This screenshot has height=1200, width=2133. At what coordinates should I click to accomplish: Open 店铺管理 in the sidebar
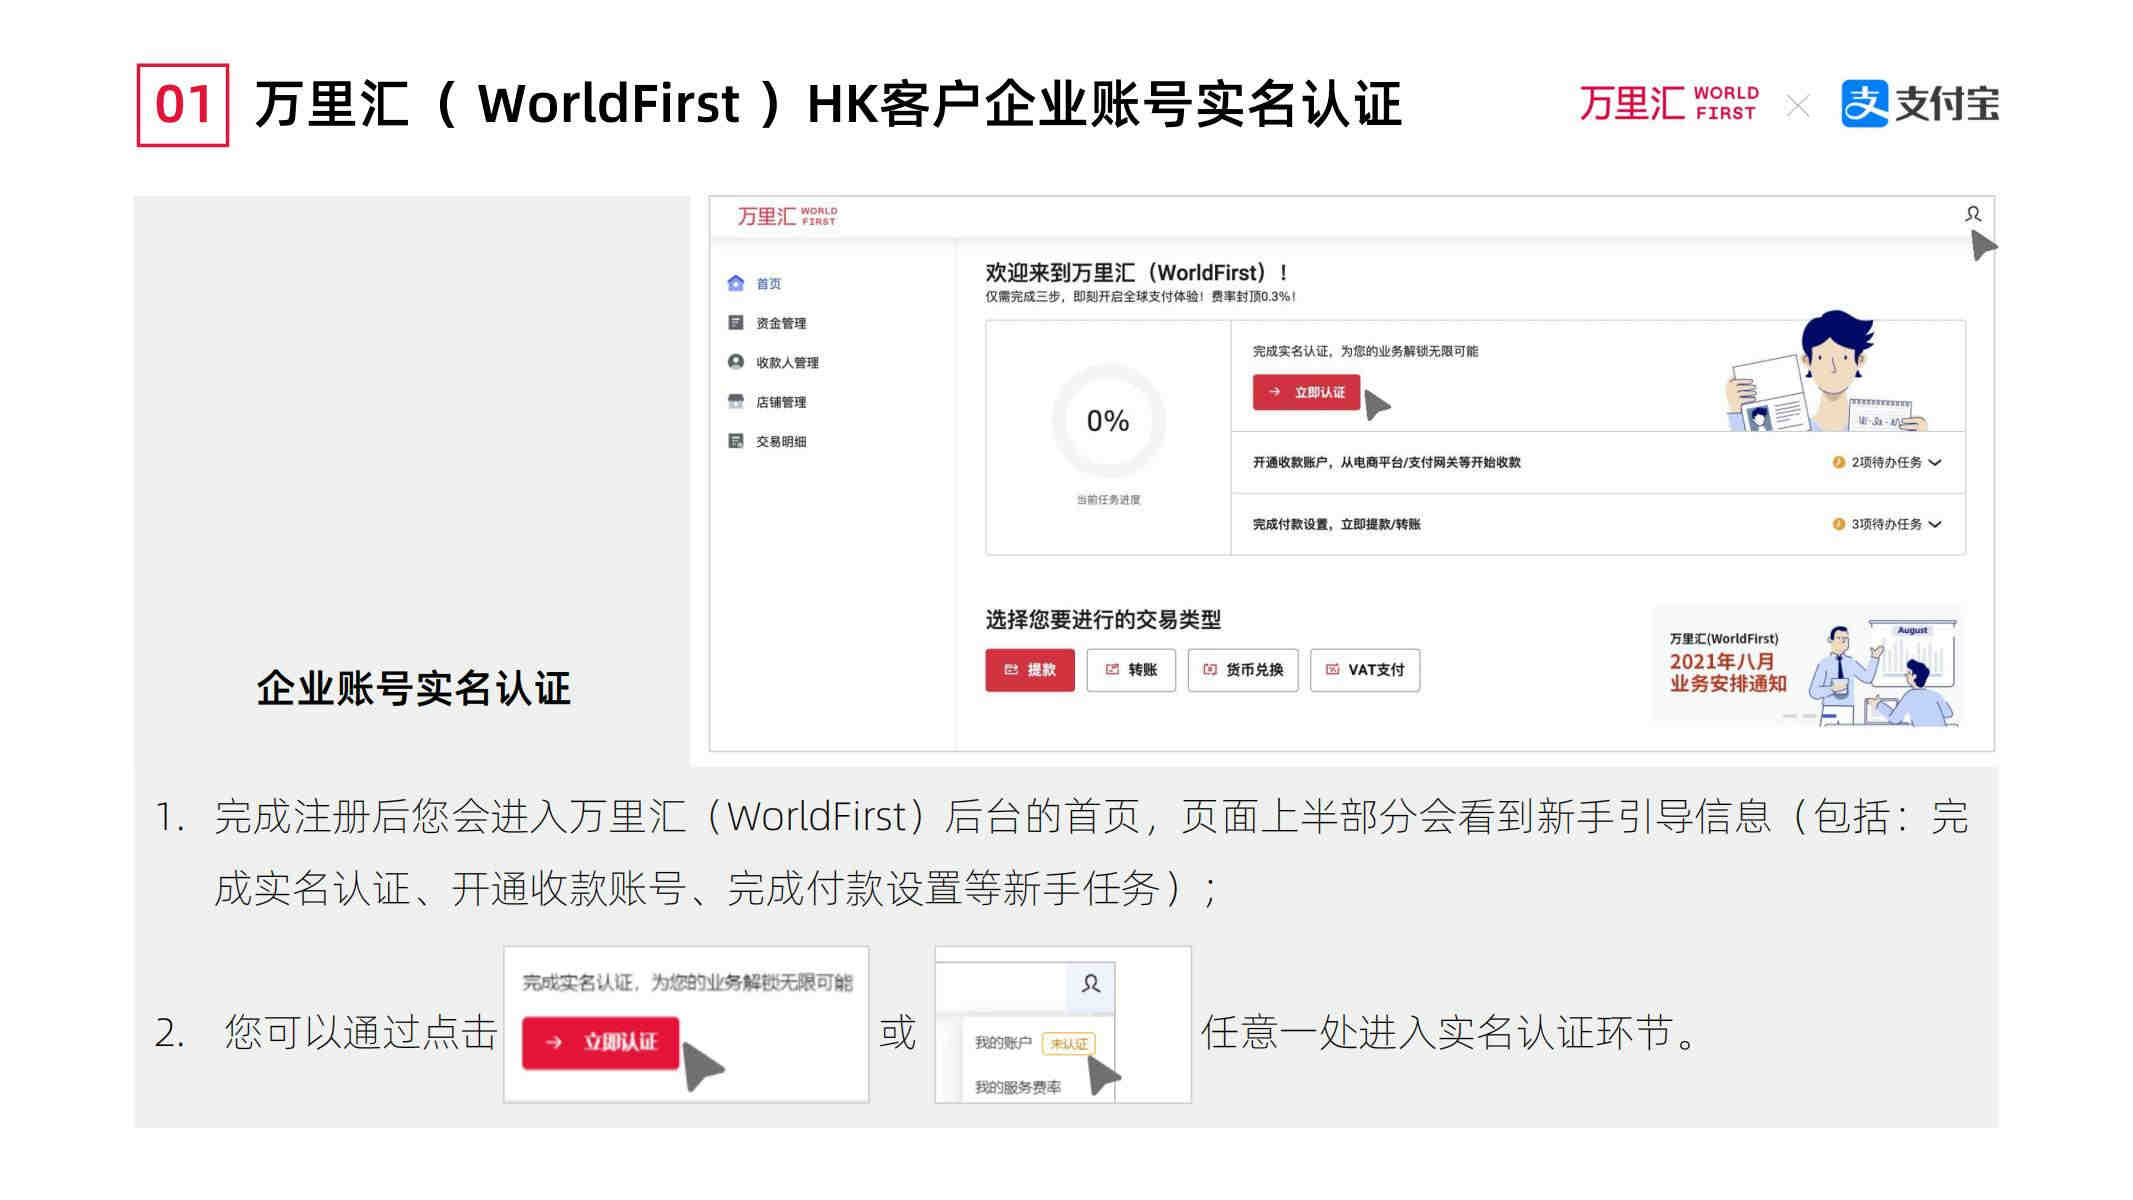coord(781,402)
